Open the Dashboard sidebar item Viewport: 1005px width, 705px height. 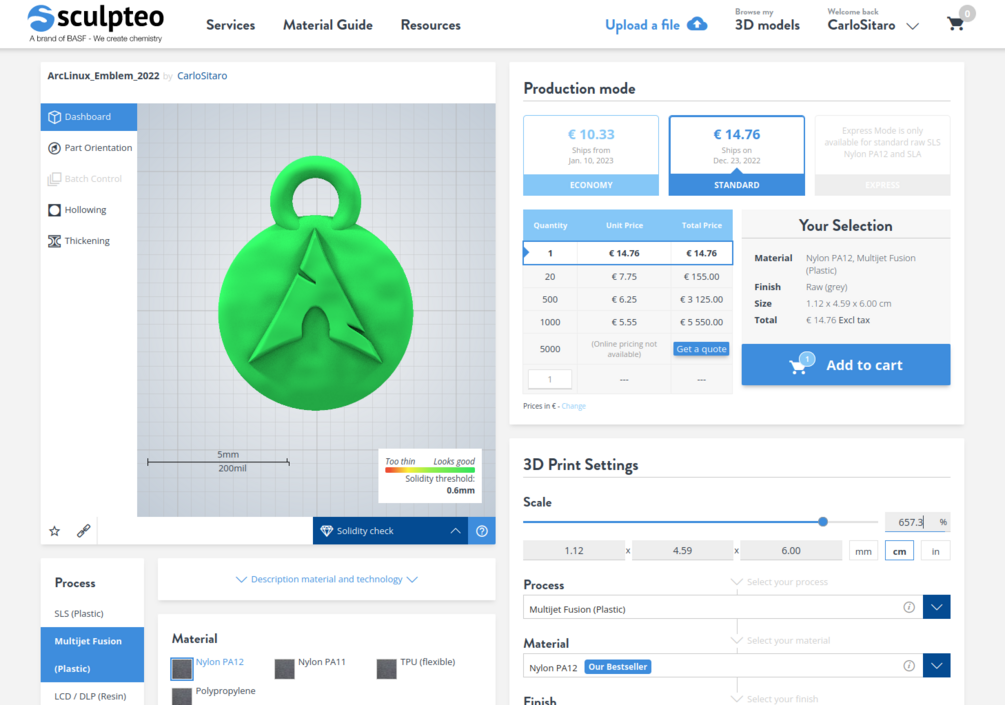click(x=89, y=117)
